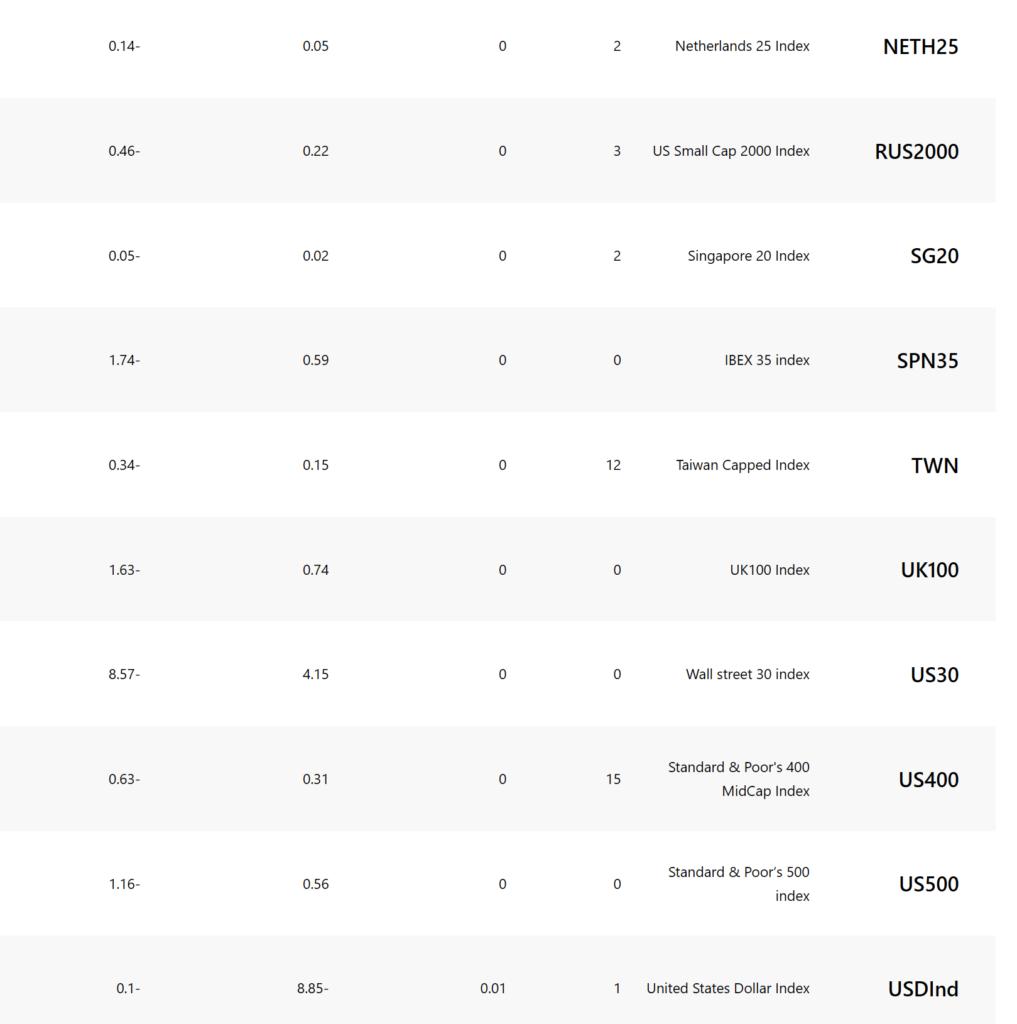Select the USDInd symbol
This screenshot has height=1024, width=1017.
923,989
